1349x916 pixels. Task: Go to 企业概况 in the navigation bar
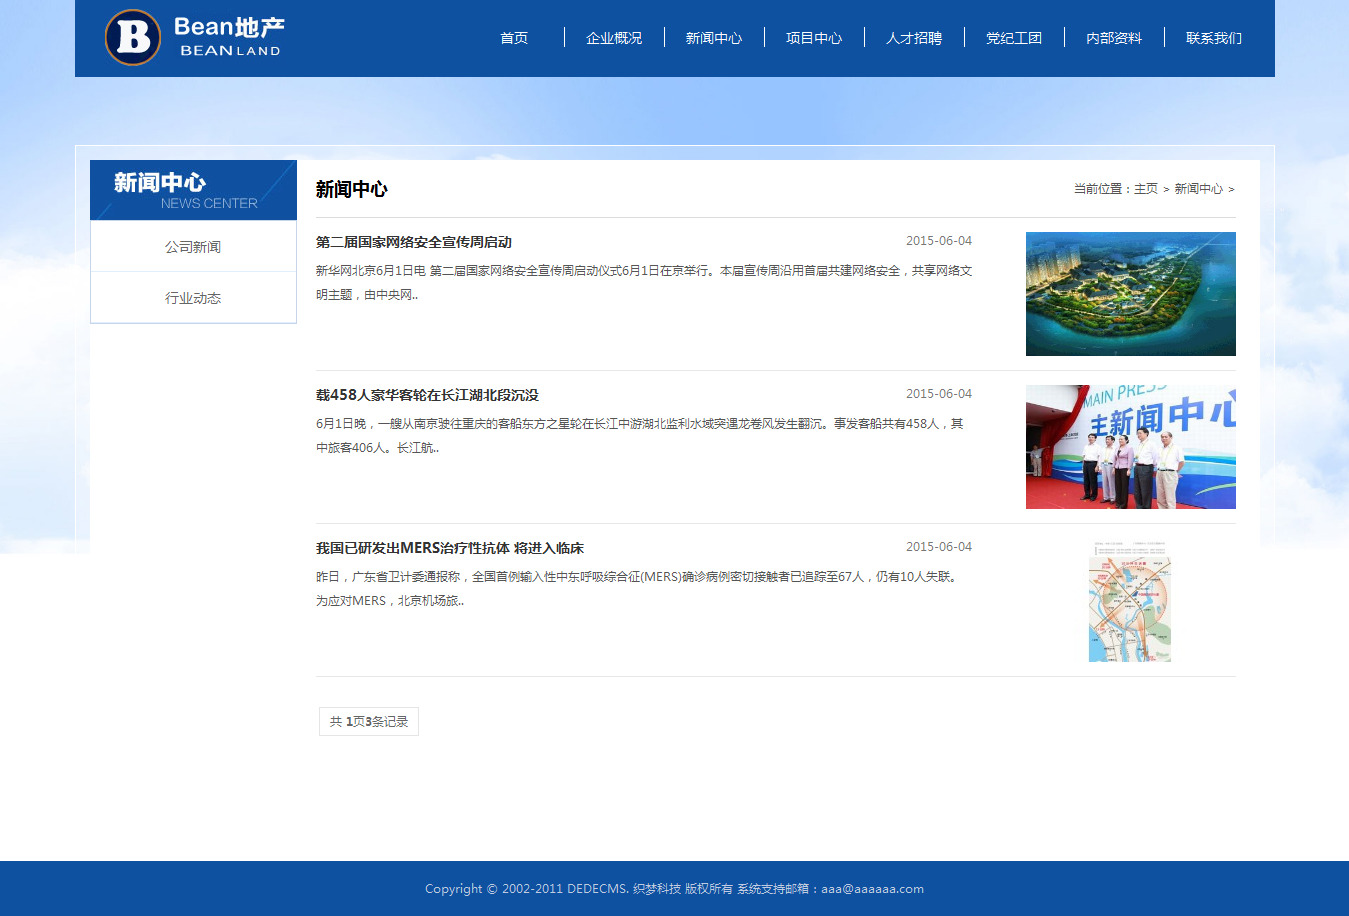[614, 38]
